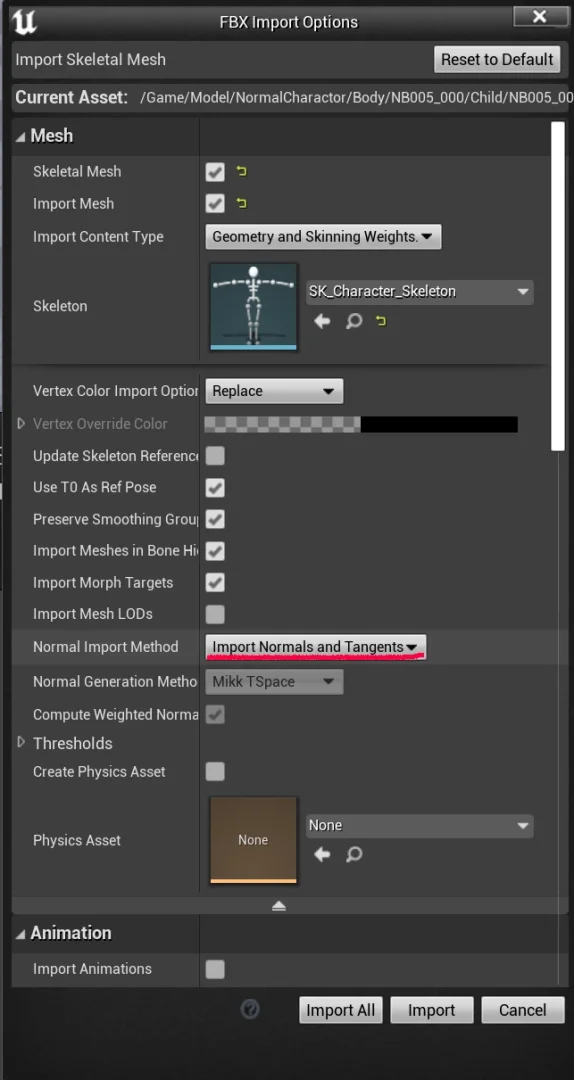
Task: Click the Import Animations label
Action: point(92,968)
